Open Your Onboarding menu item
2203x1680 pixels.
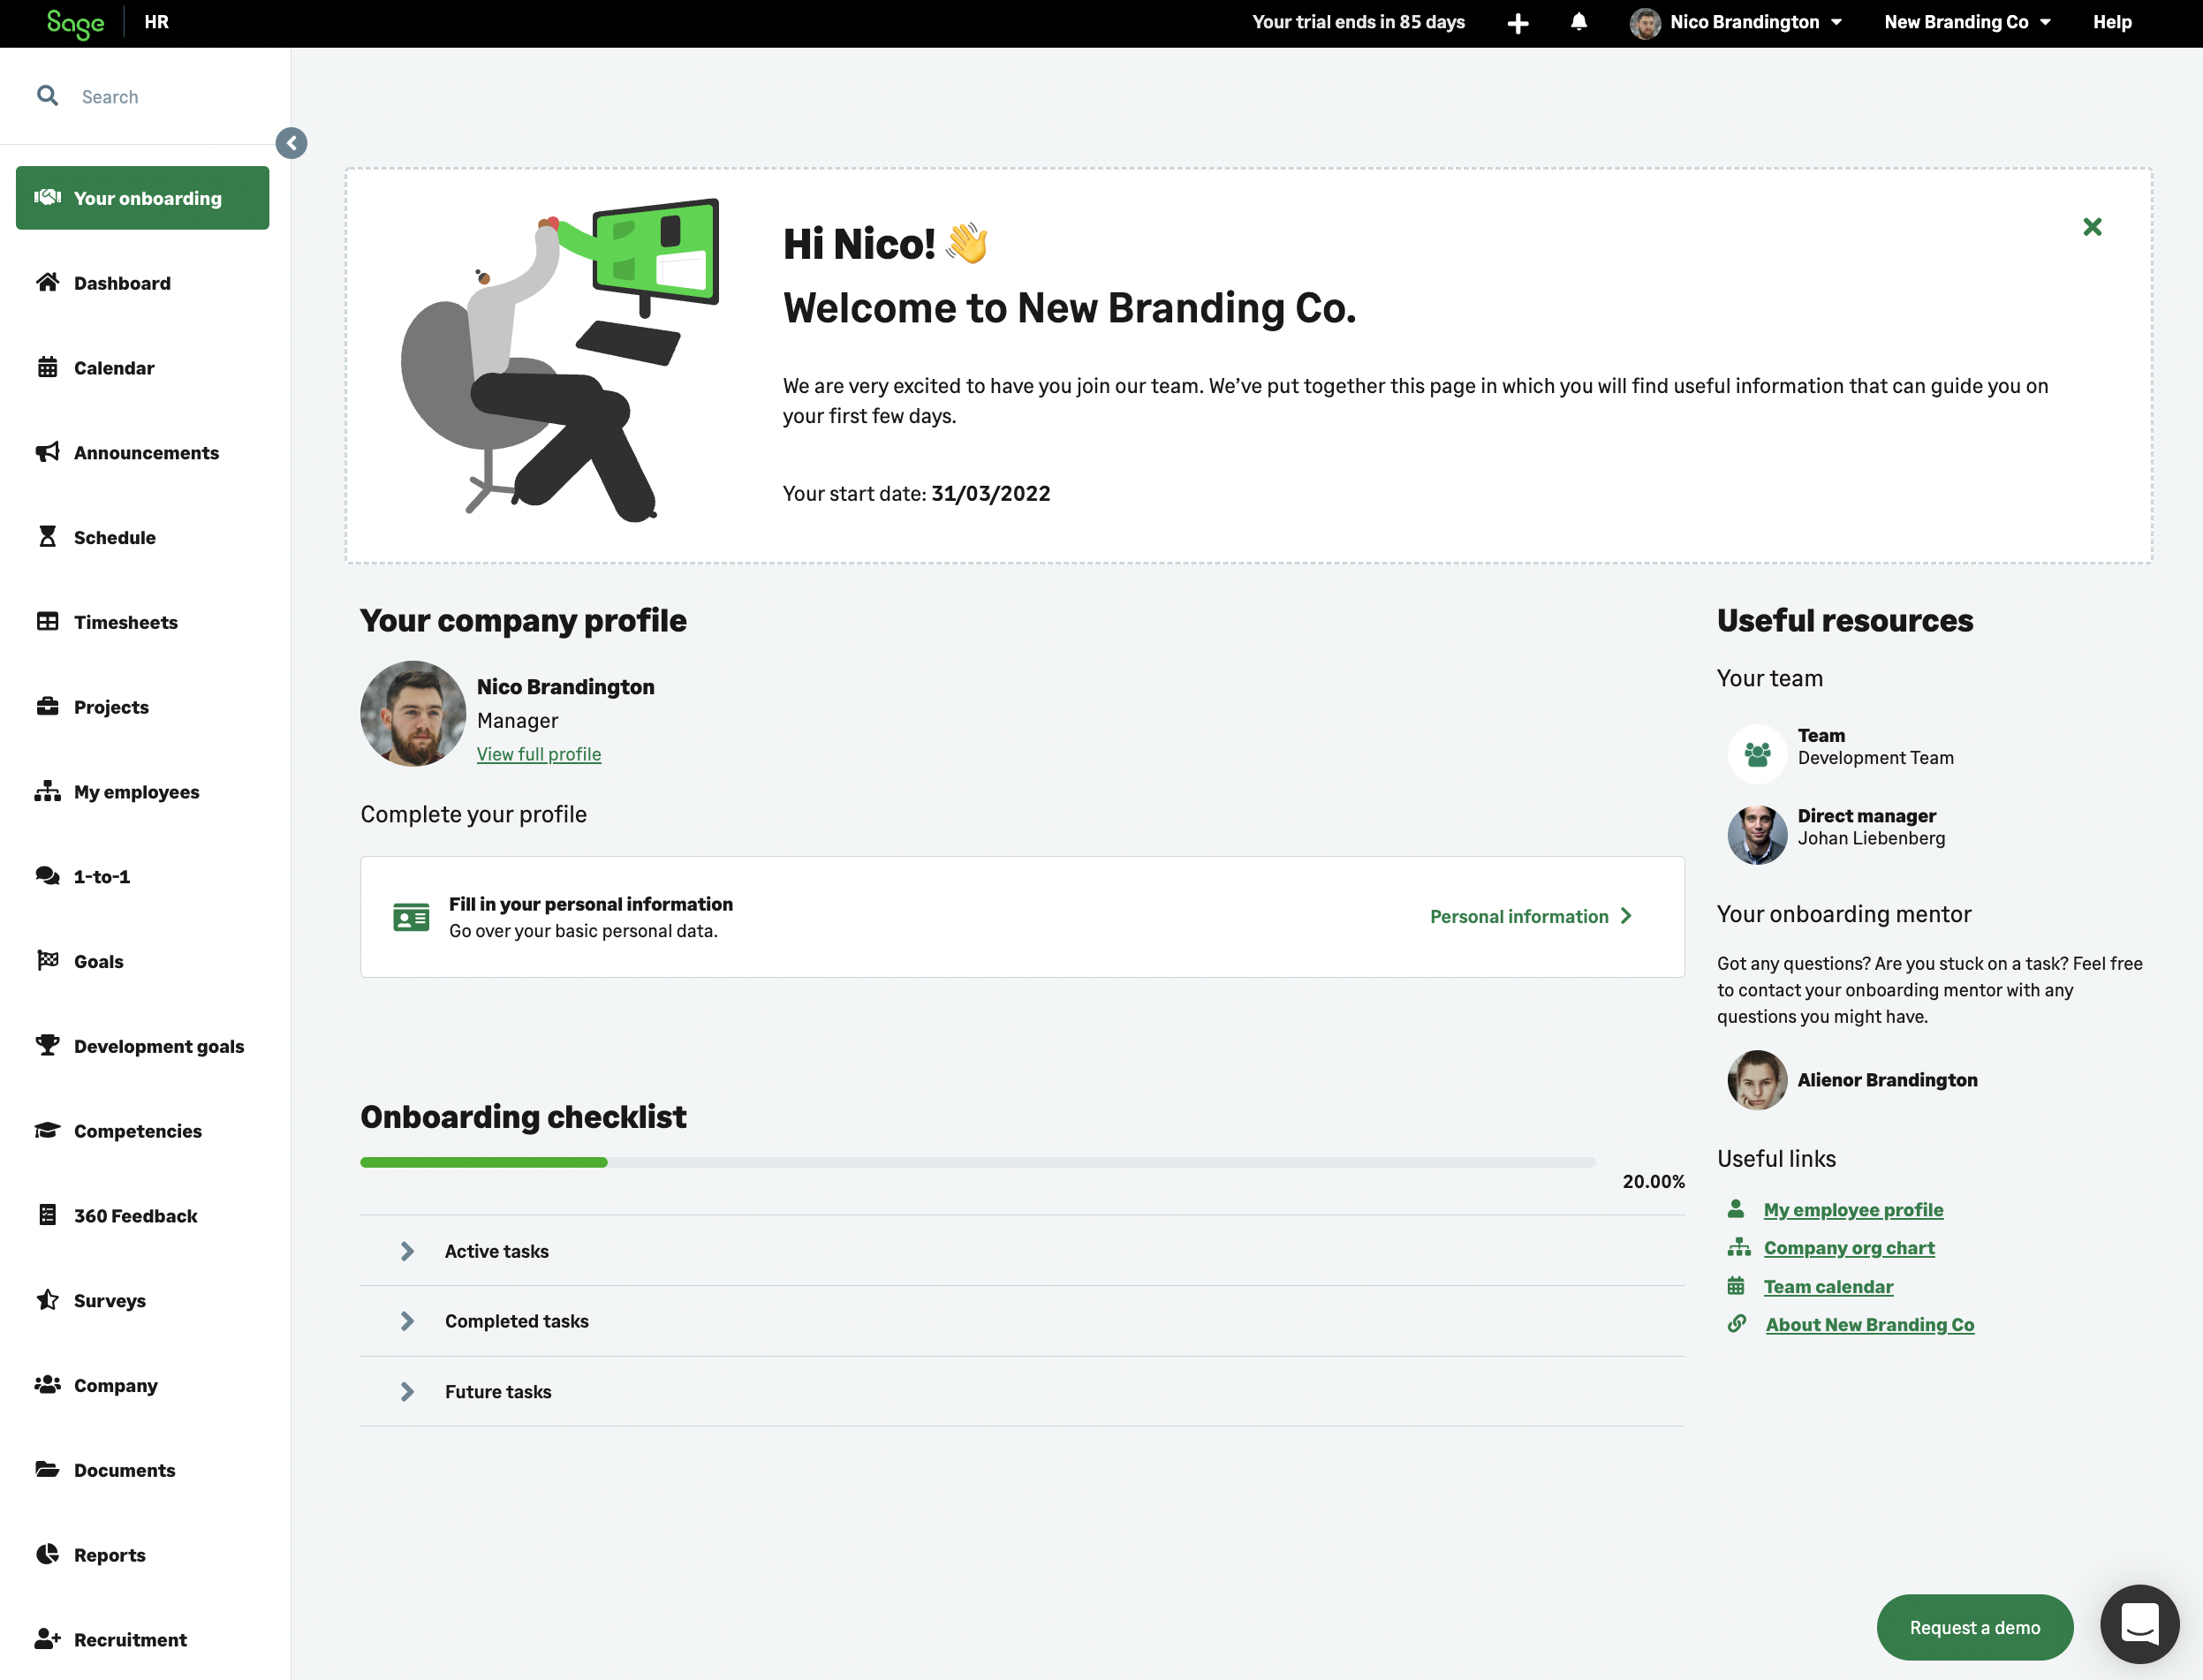(x=147, y=198)
